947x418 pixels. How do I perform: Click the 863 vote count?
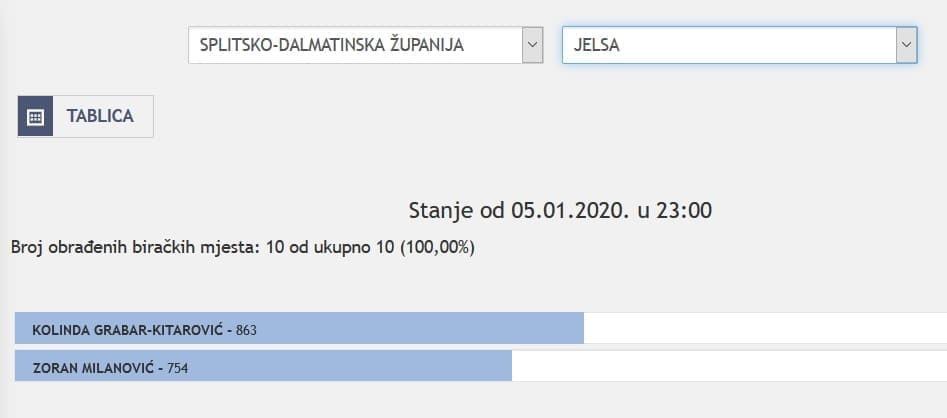(x=246, y=329)
